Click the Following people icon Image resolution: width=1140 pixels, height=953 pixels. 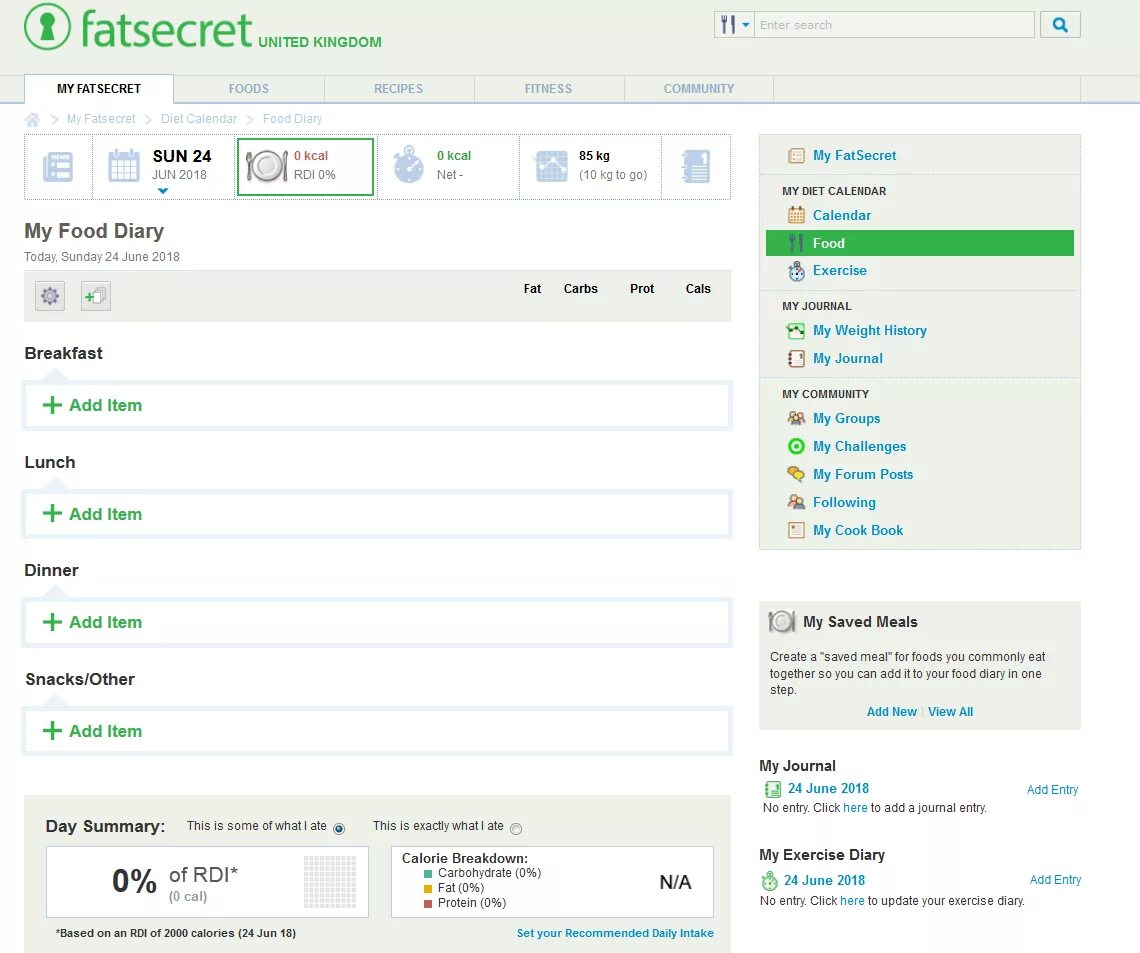click(796, 502)
